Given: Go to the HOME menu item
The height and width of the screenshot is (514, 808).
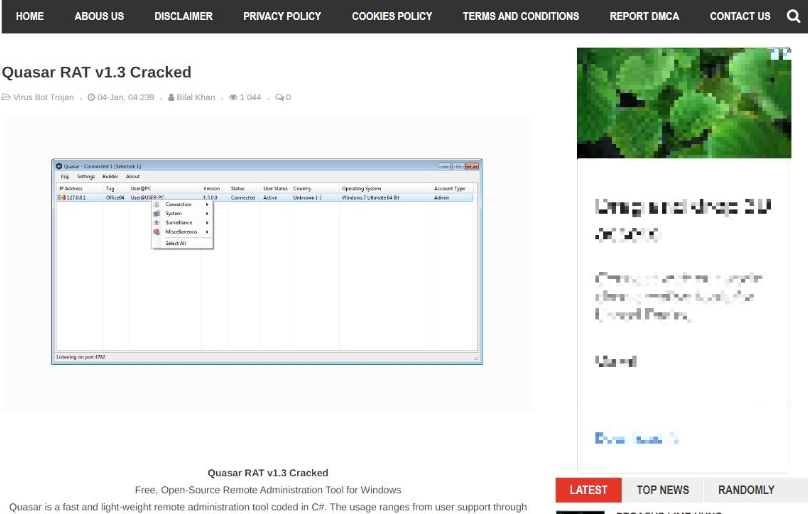Looking at the screenshot, I should click(x=30, y=16).
